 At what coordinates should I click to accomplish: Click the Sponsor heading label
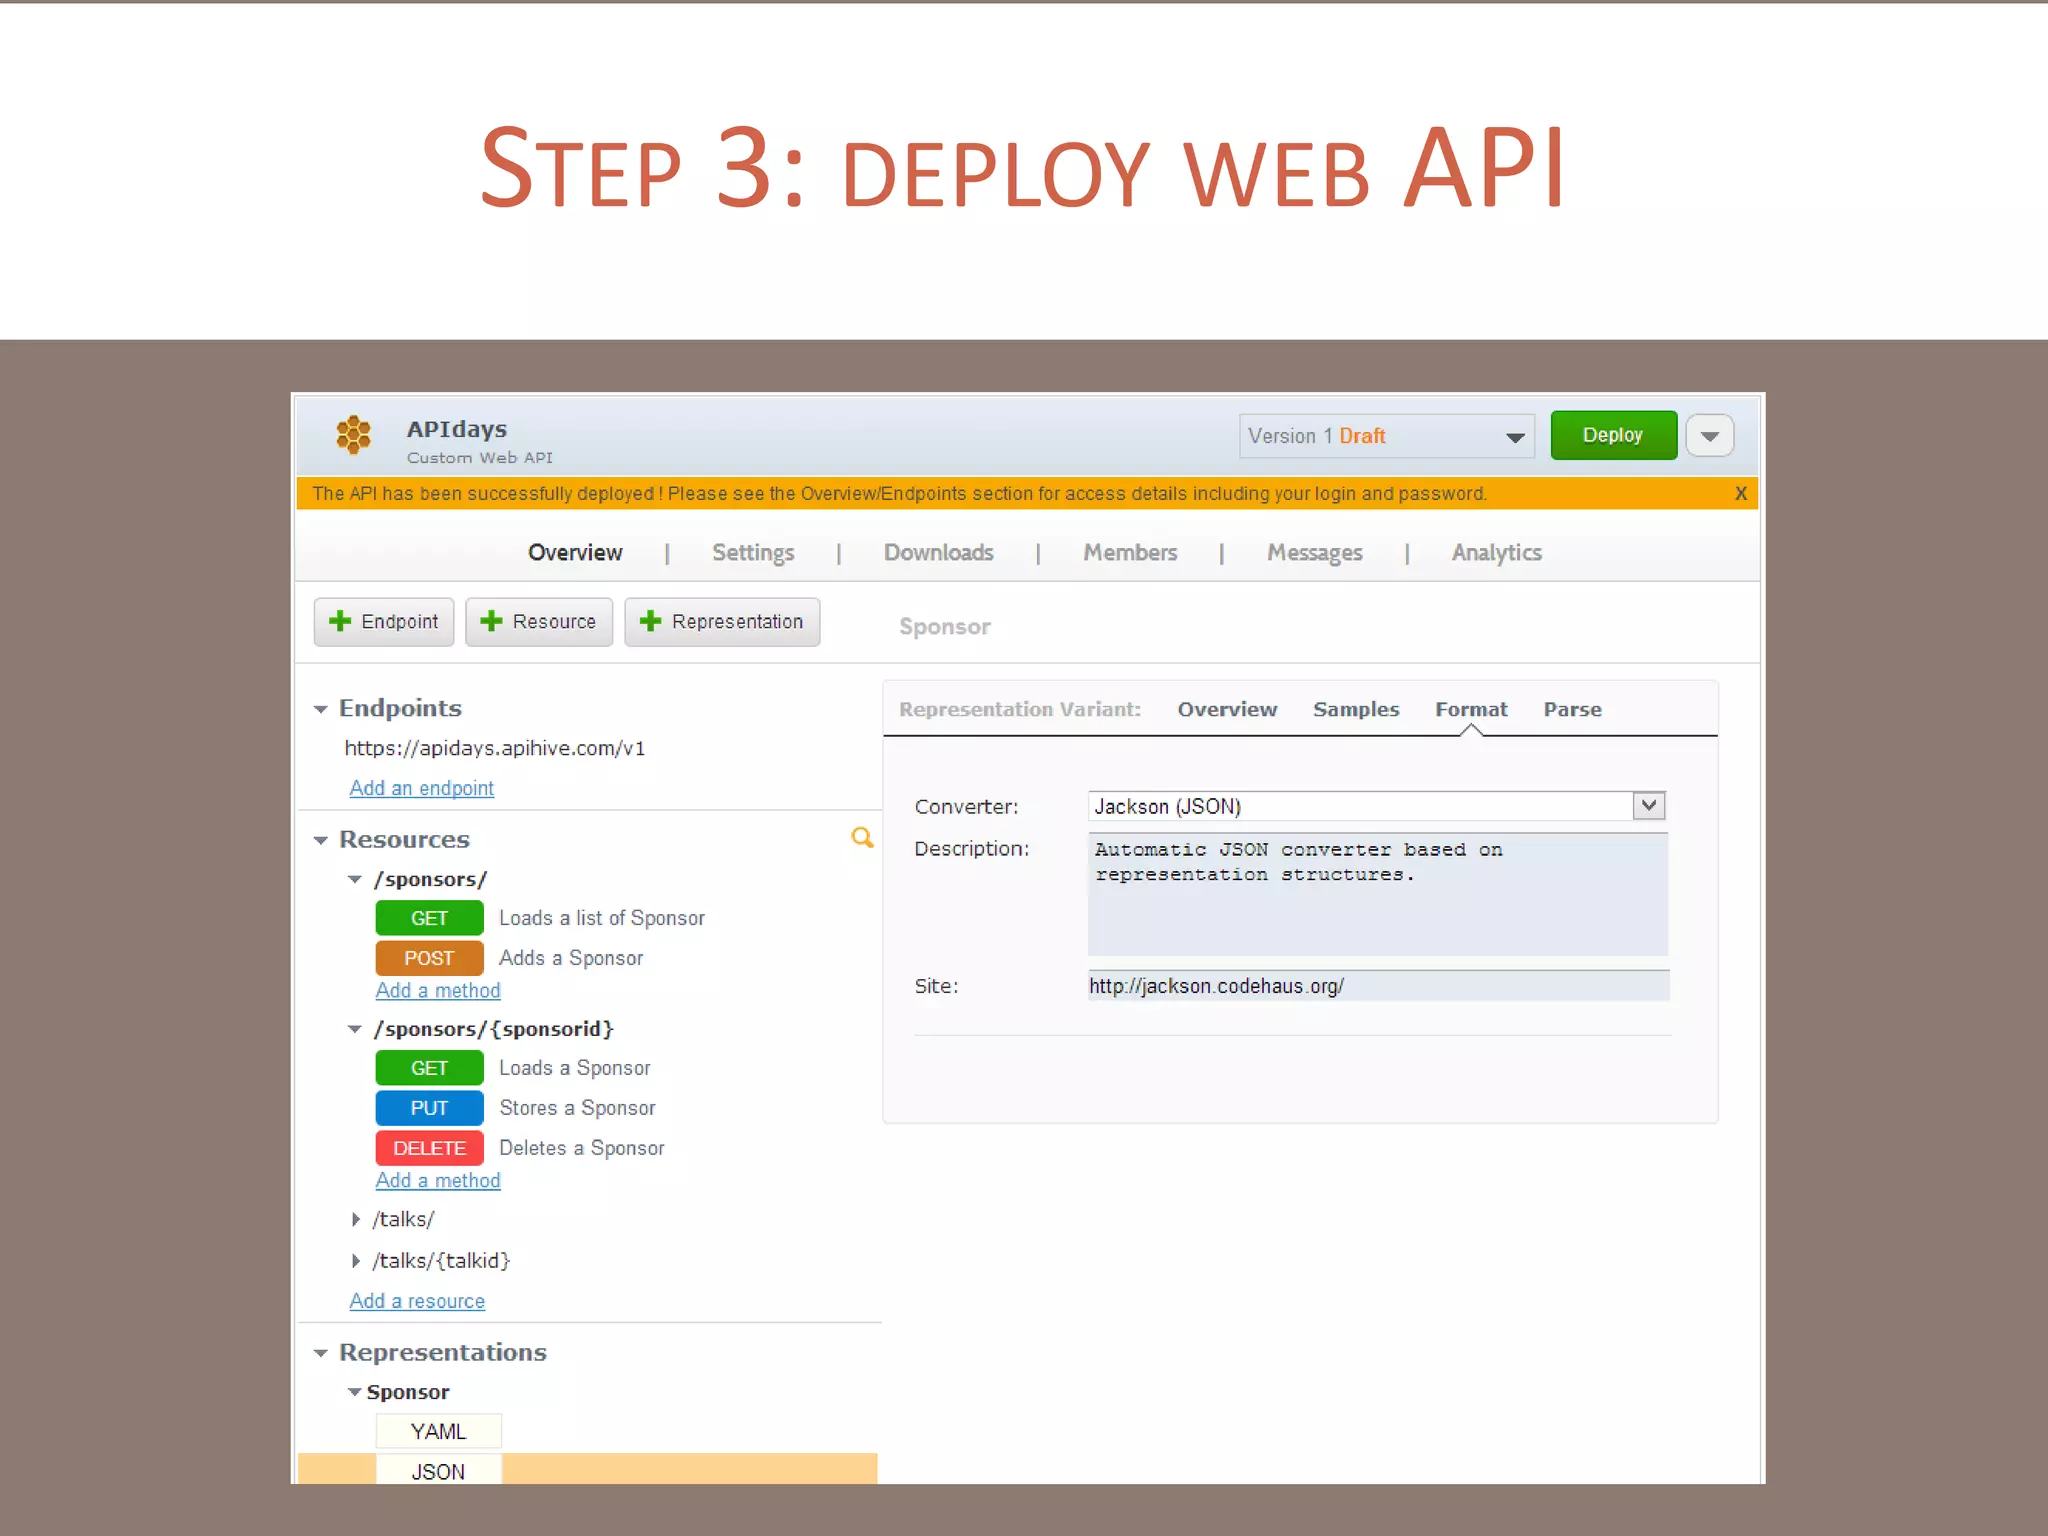(x=944, y=627)
